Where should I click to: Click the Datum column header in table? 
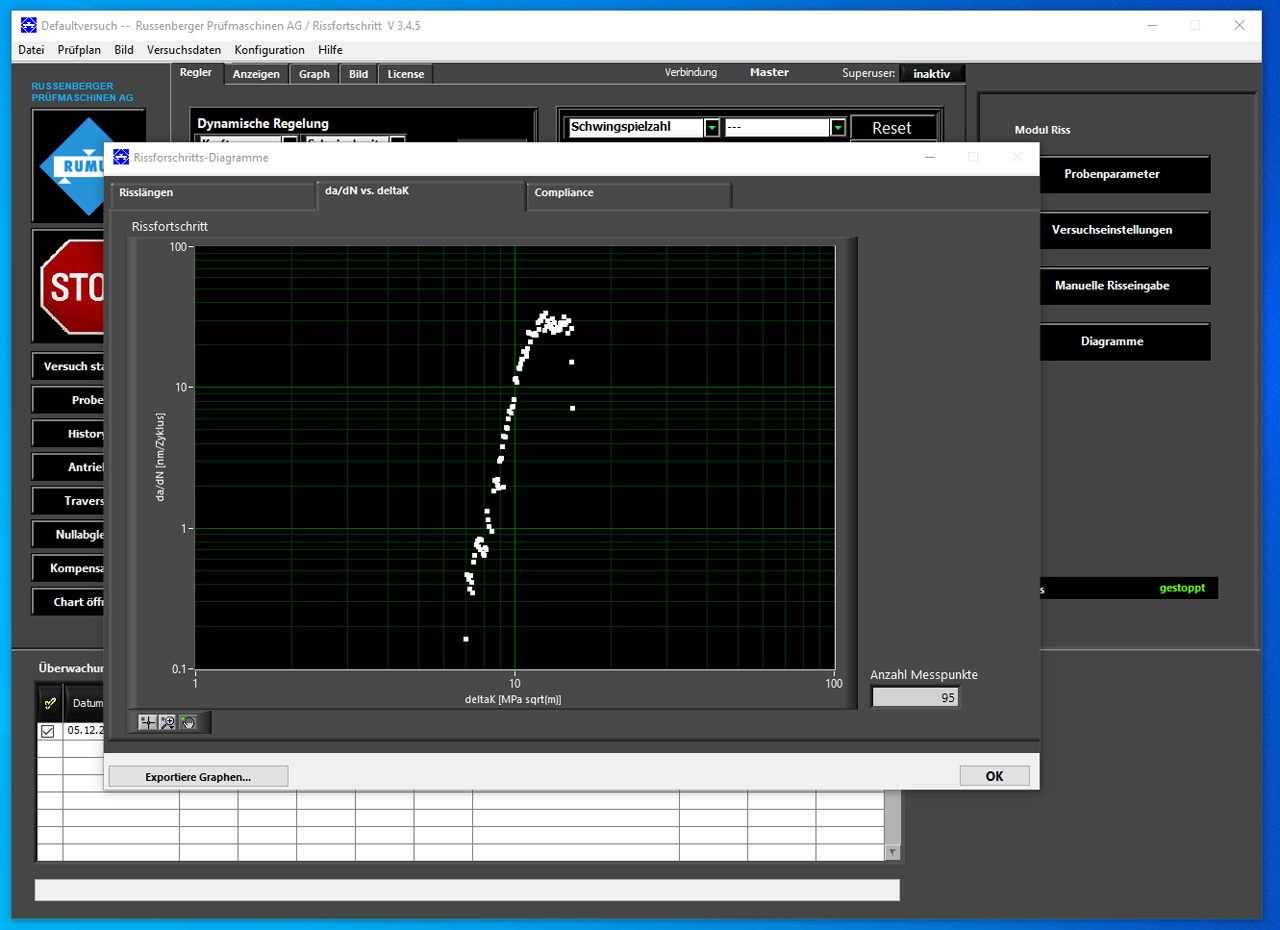click(84, 703)
